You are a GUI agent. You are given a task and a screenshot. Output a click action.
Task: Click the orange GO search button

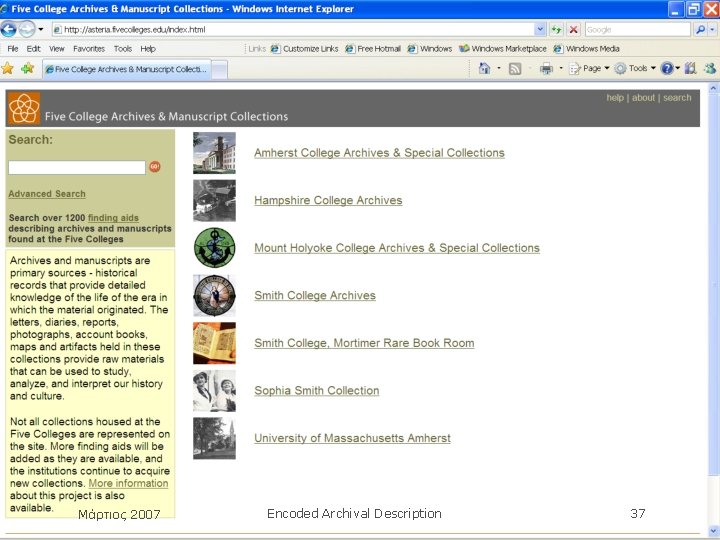click(155, 166)
